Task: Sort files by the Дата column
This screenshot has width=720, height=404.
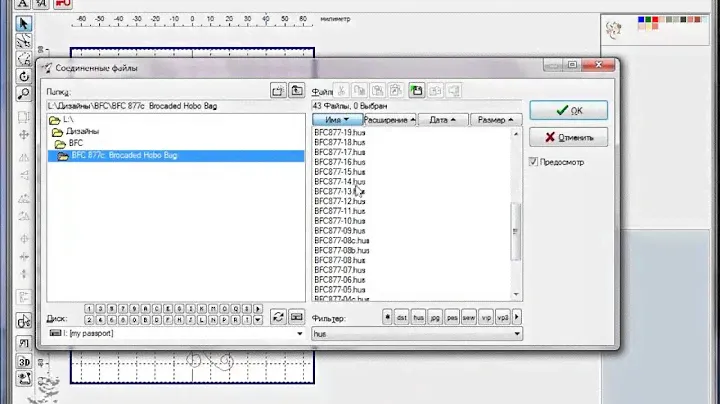Action: pyautogui.click(x=442, y=120)
